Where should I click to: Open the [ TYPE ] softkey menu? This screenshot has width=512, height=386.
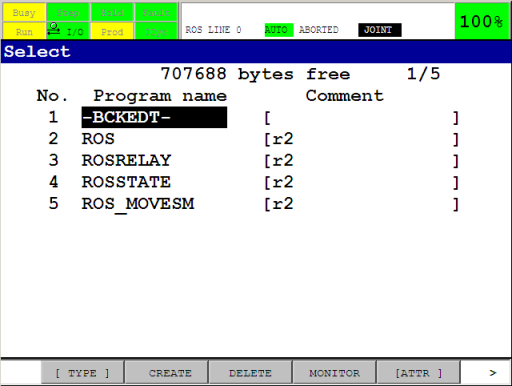coord(82,373)
